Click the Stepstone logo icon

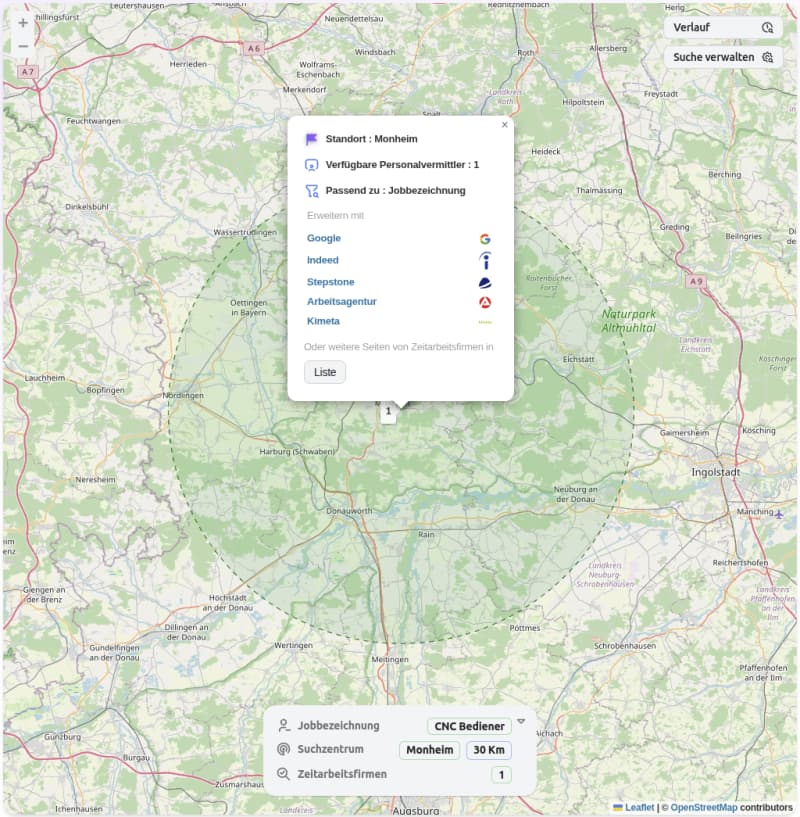pos(484,282)
